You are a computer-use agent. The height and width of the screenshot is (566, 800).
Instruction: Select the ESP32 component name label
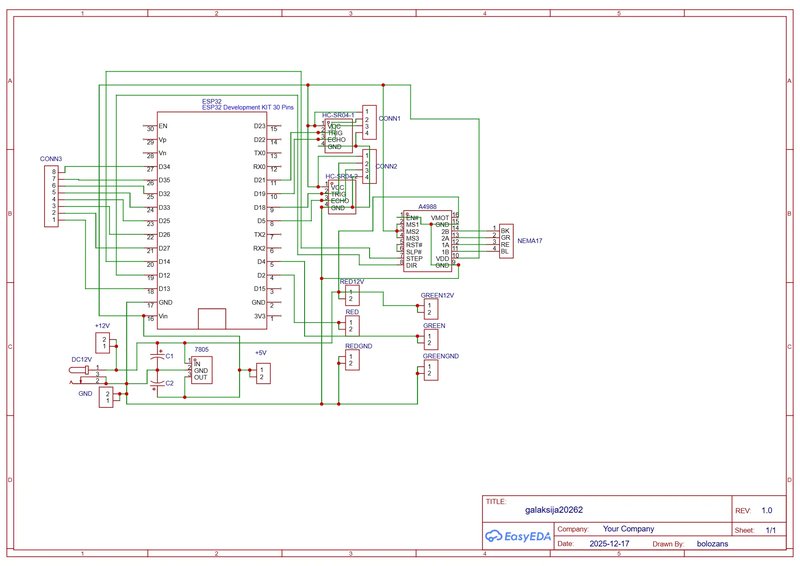coord(212,102)
